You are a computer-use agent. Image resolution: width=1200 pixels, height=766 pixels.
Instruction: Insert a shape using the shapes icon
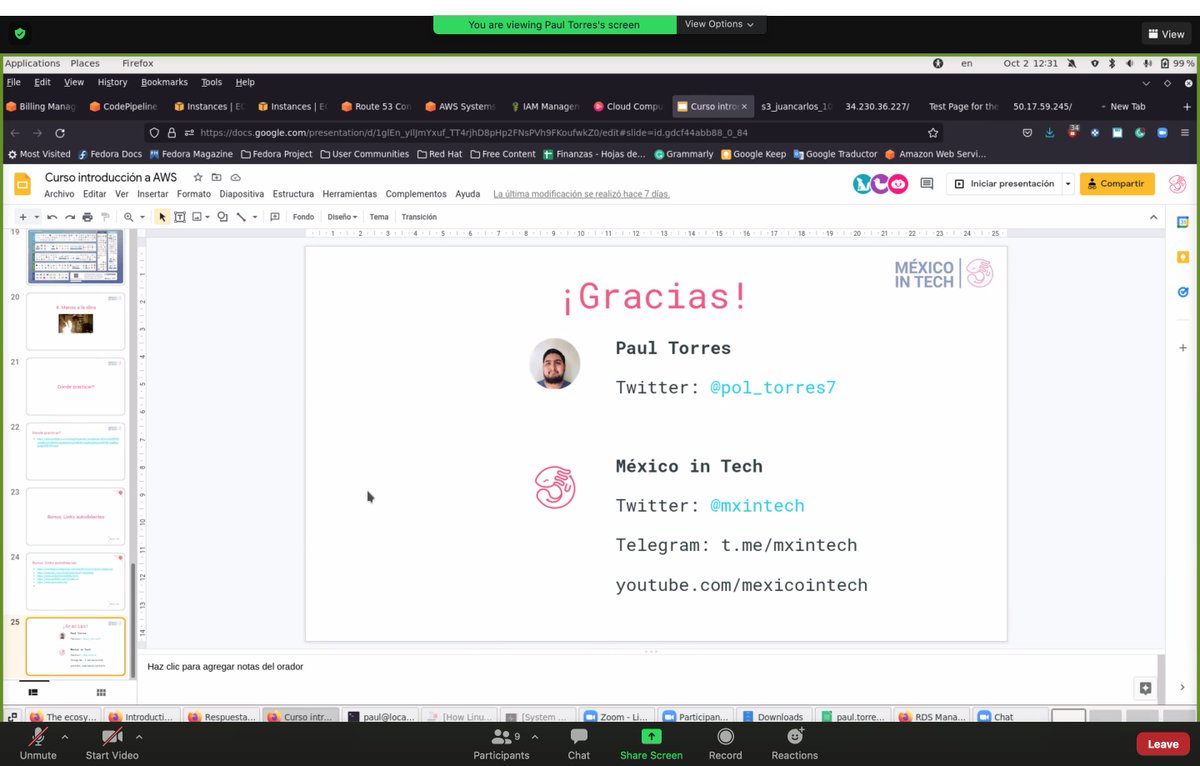pos(222,217)
